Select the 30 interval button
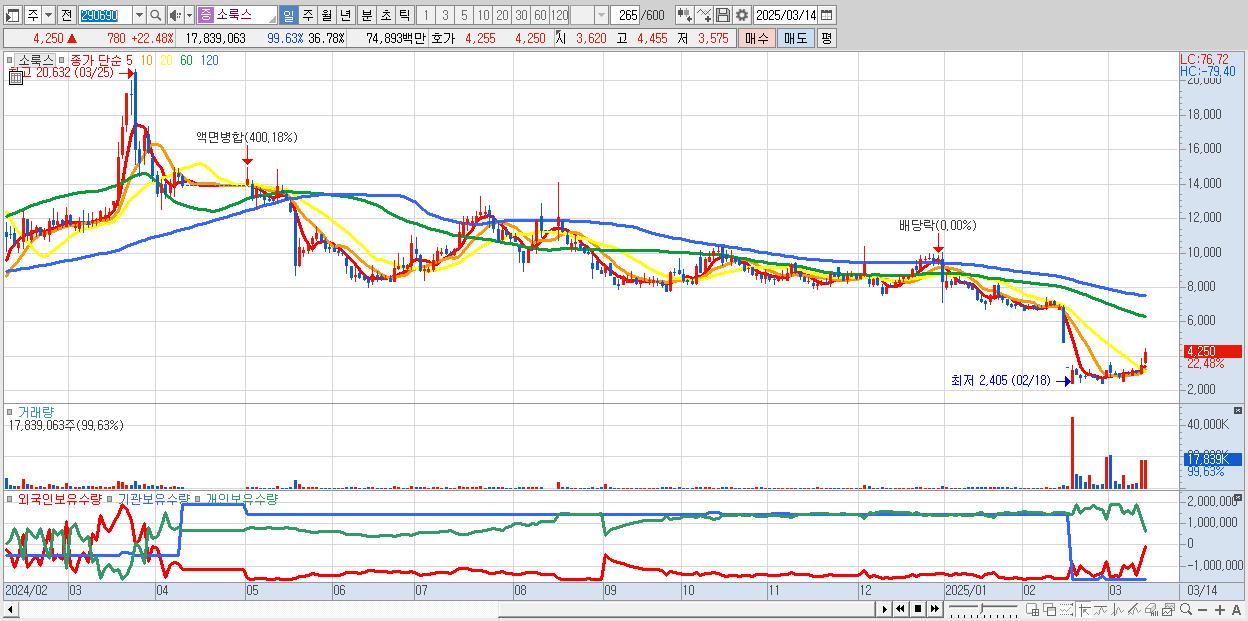 [x=521, y=15]
